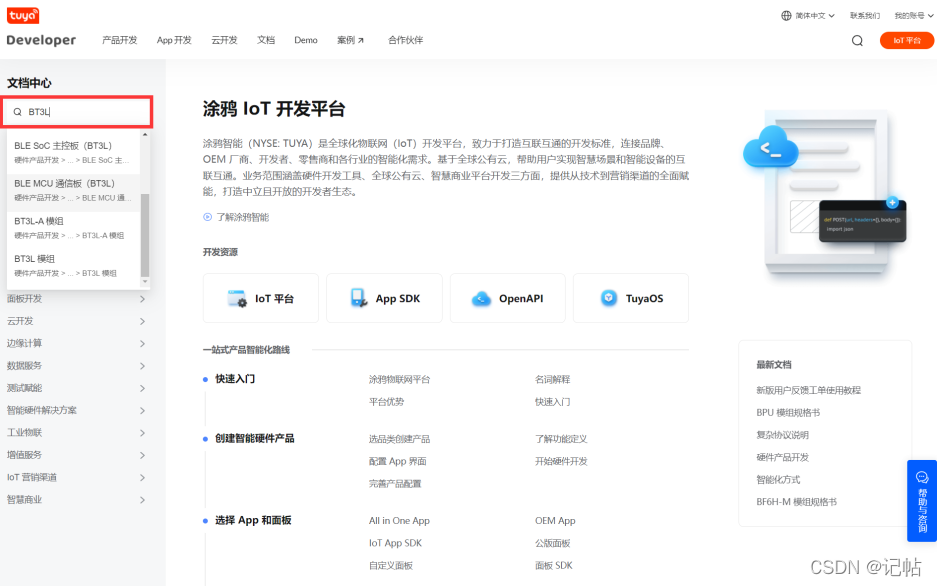Expand the 数据服务 sidebar section
Viewport: 937px width, 586px height.
[x=76, y=366]
